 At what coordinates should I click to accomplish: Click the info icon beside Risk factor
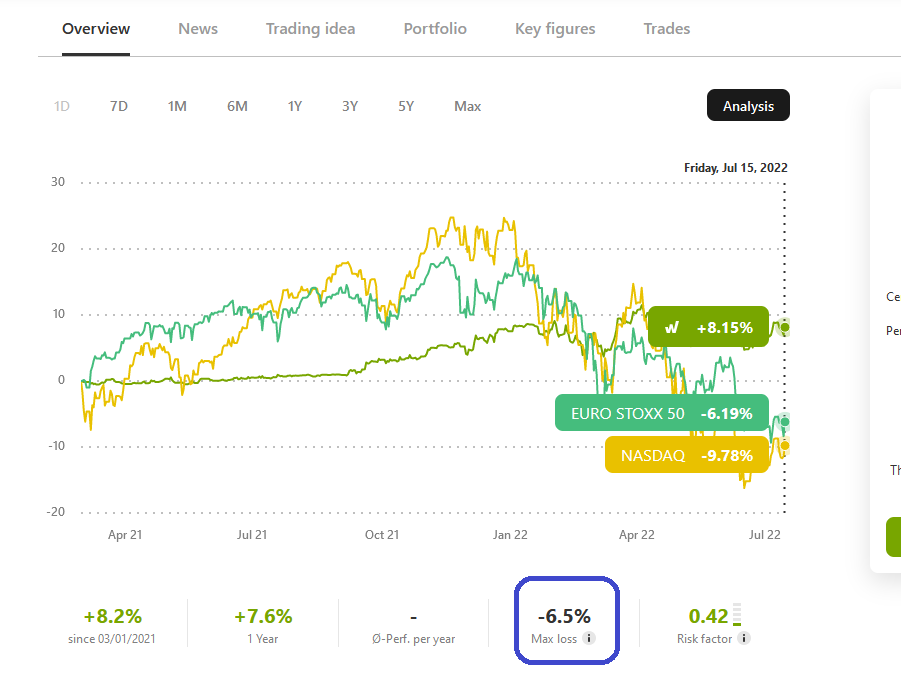(x=743, y=639)
